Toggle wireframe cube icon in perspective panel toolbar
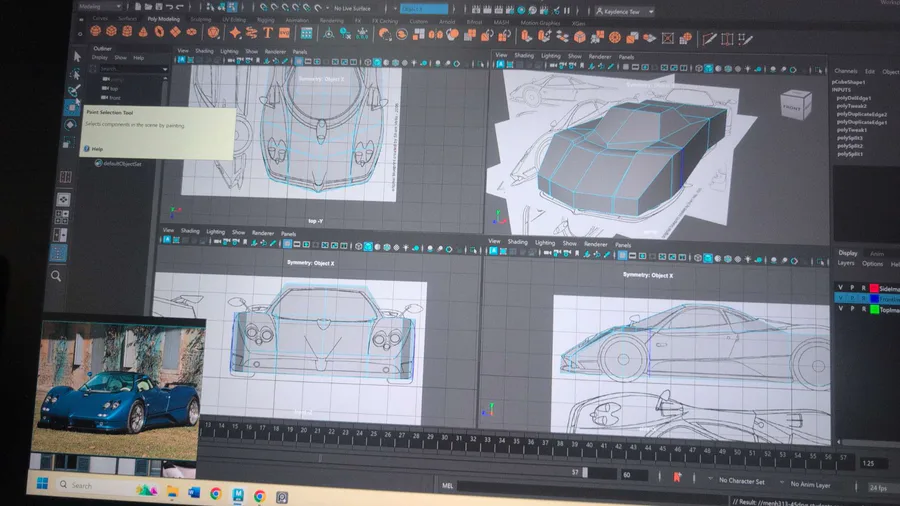Viewport: 900px width, 506px height. click(x=699, y=68)
